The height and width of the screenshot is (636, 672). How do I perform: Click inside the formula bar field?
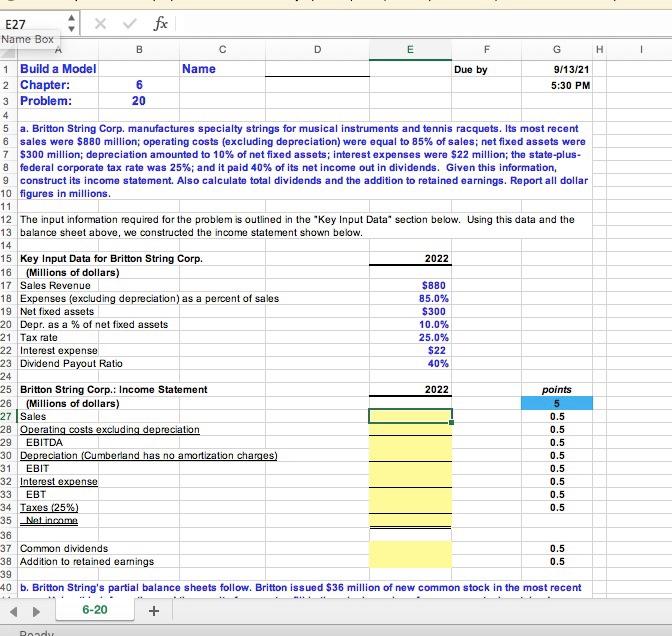[422, 24]
